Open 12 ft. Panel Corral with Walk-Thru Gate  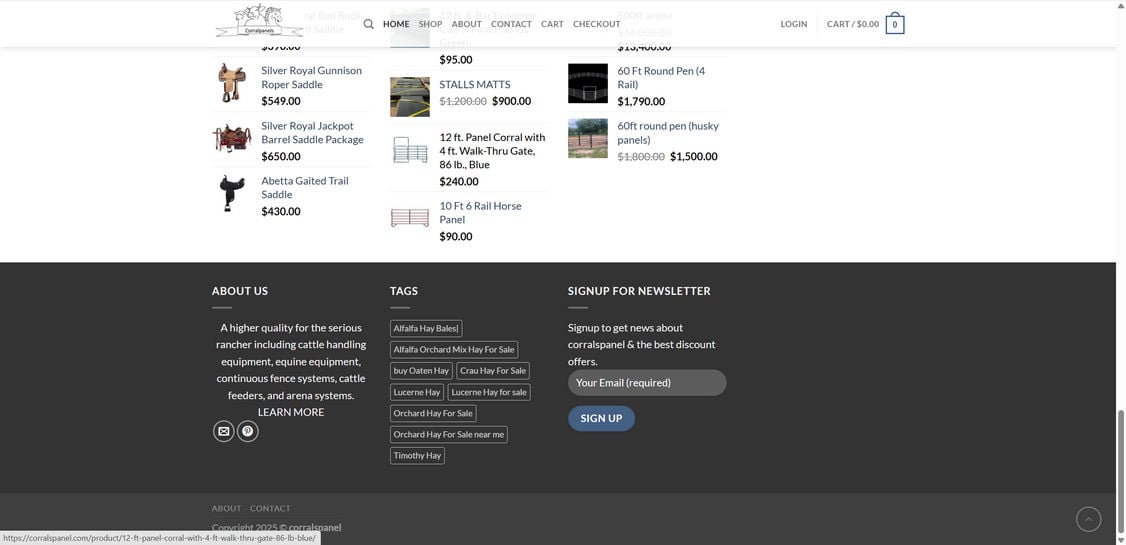point(493,151)
